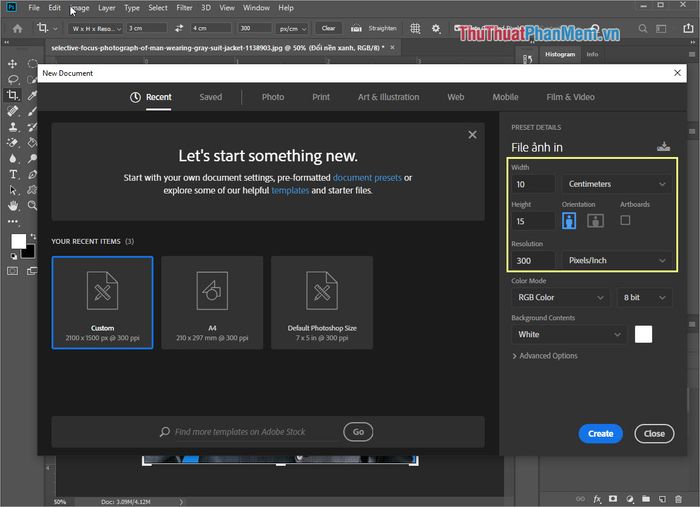Select the Lasso tool
This screenshot has height=507, width=700.
(12, 79)
